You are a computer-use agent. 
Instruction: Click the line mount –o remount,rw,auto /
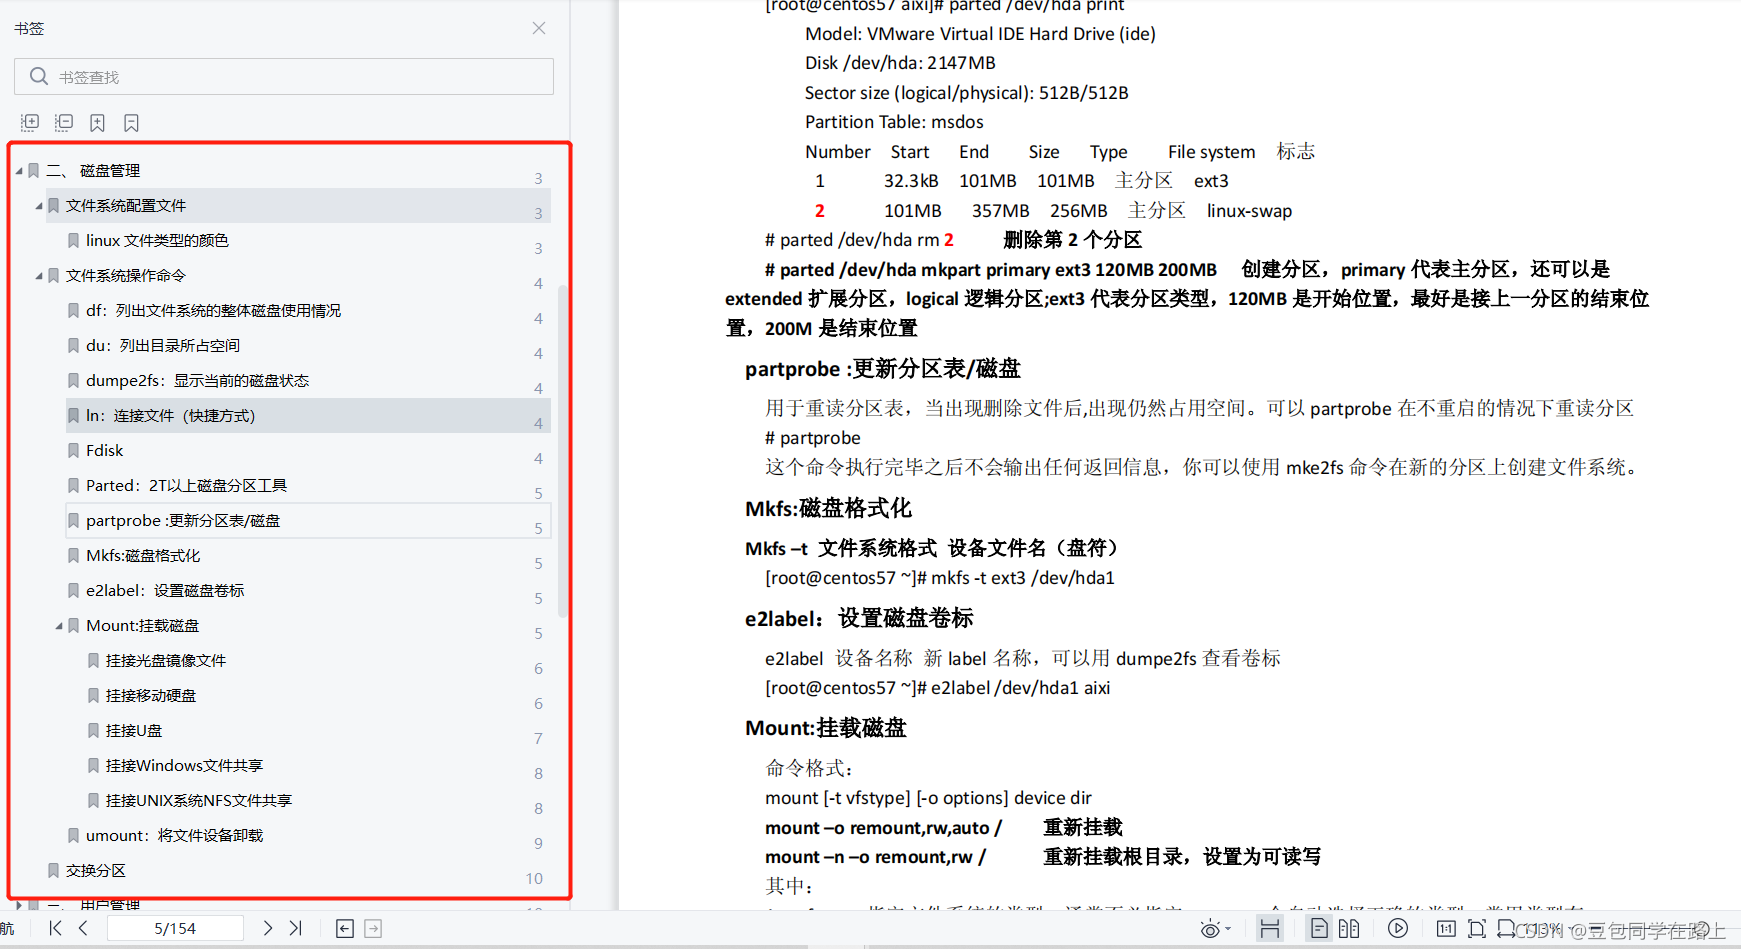click(883, 828)
